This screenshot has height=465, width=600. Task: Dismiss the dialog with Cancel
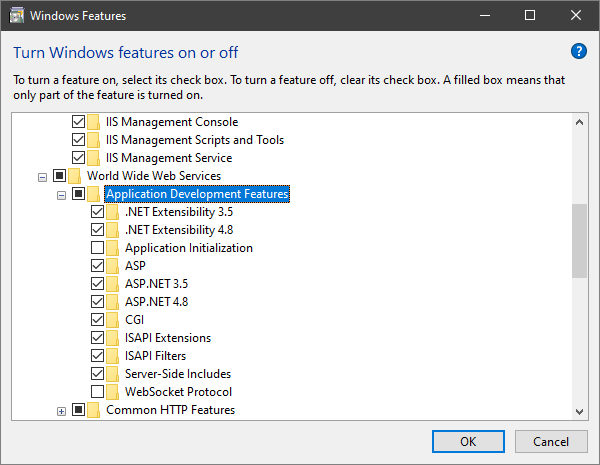pyautogui.click(x=551, y=441)
